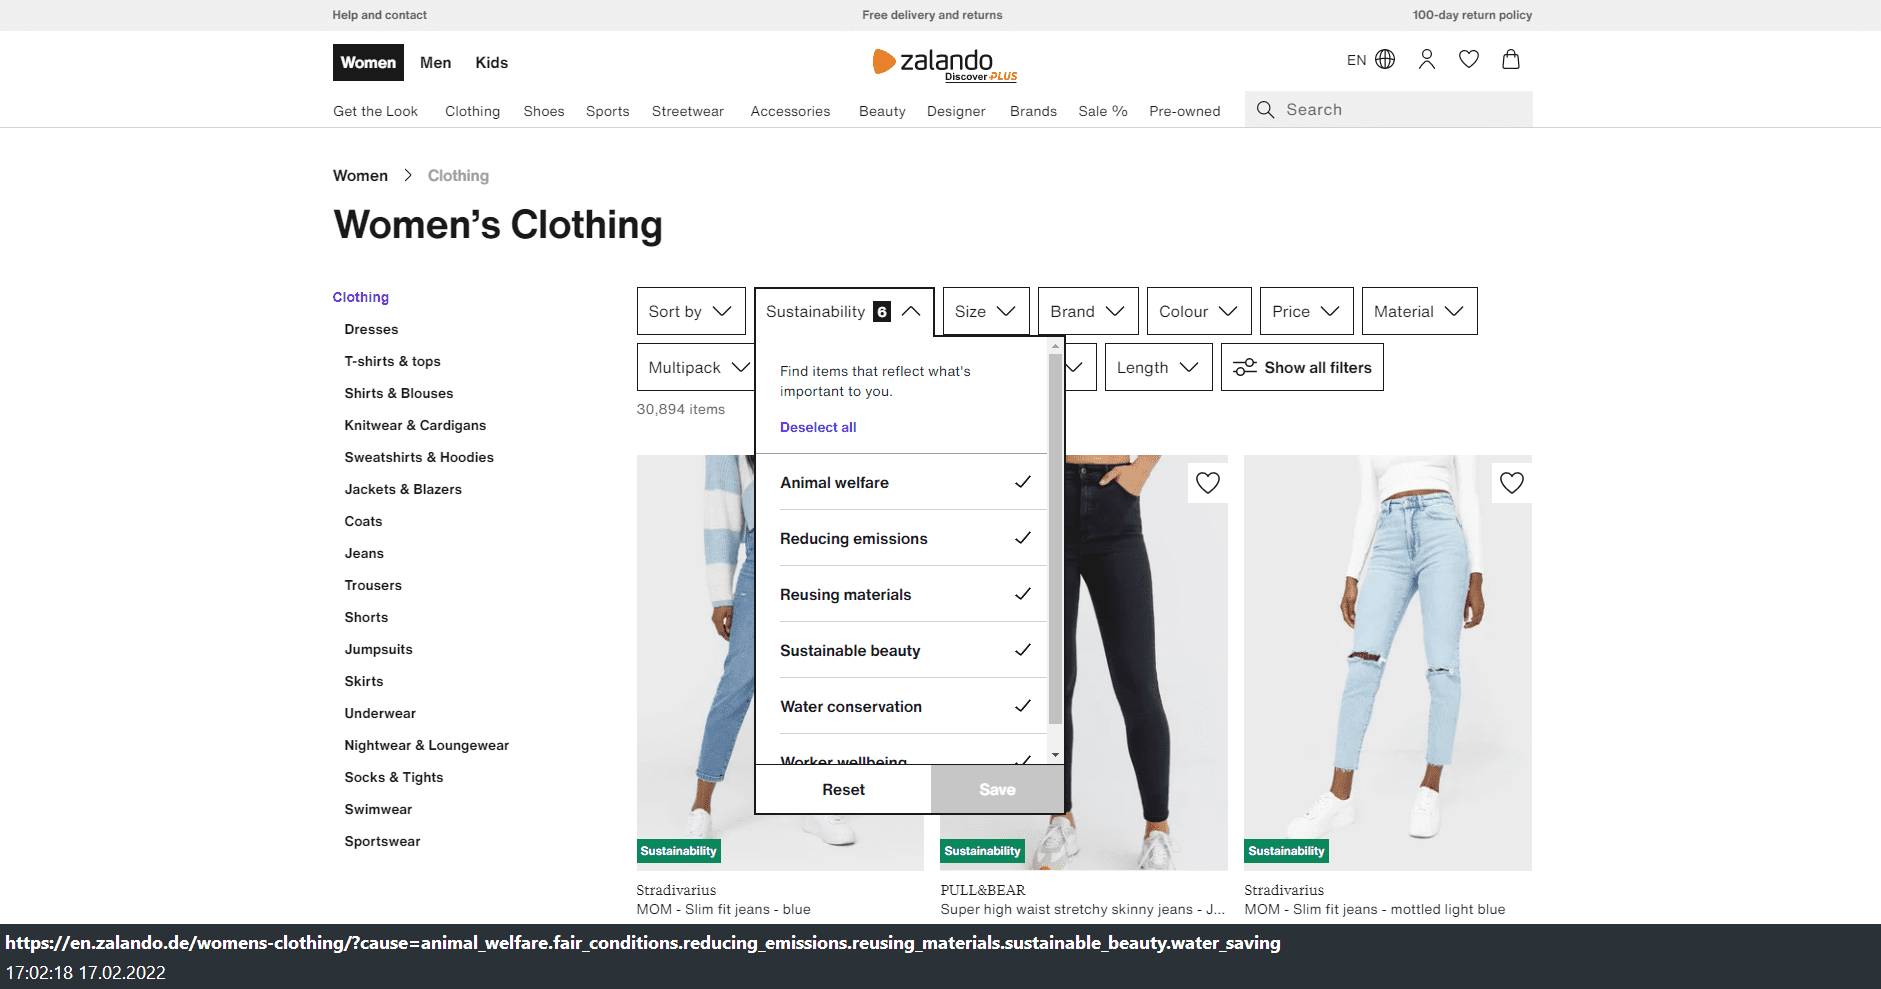Select Nightwear & Loungewear category
This screenshot has width=1881, height=989.
click(427, 745)
